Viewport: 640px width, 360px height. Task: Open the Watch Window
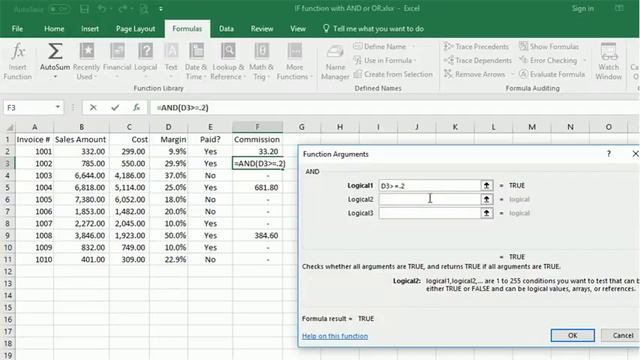coord(609,61)
